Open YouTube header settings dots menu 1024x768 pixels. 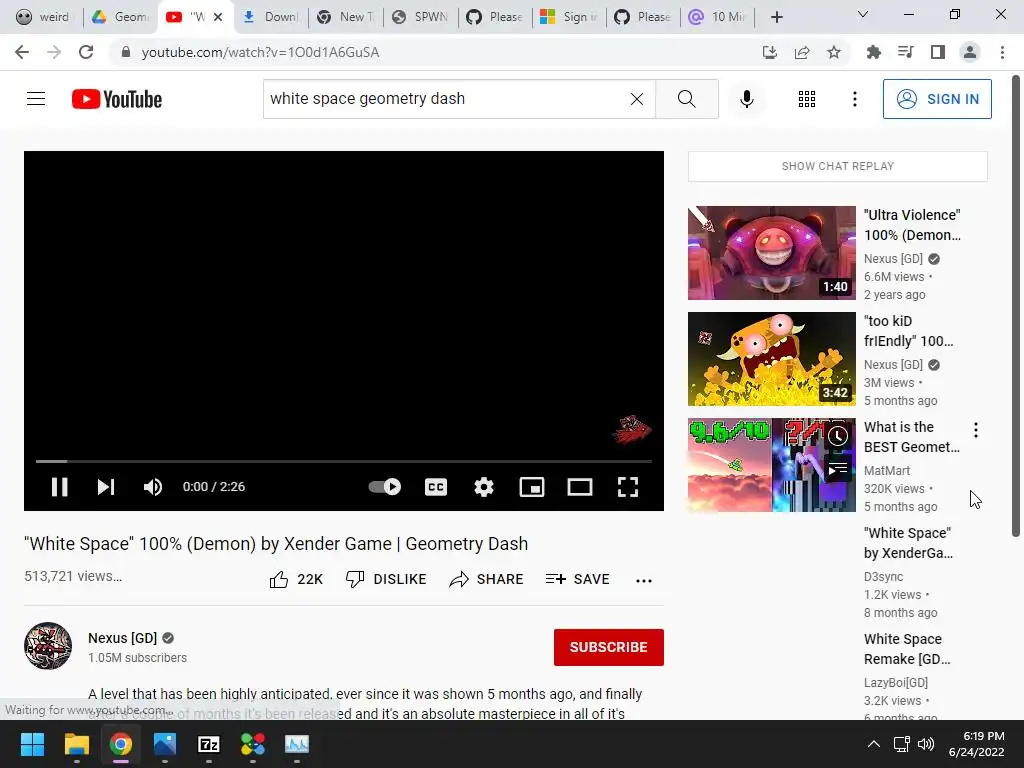(x=854, y=99)
